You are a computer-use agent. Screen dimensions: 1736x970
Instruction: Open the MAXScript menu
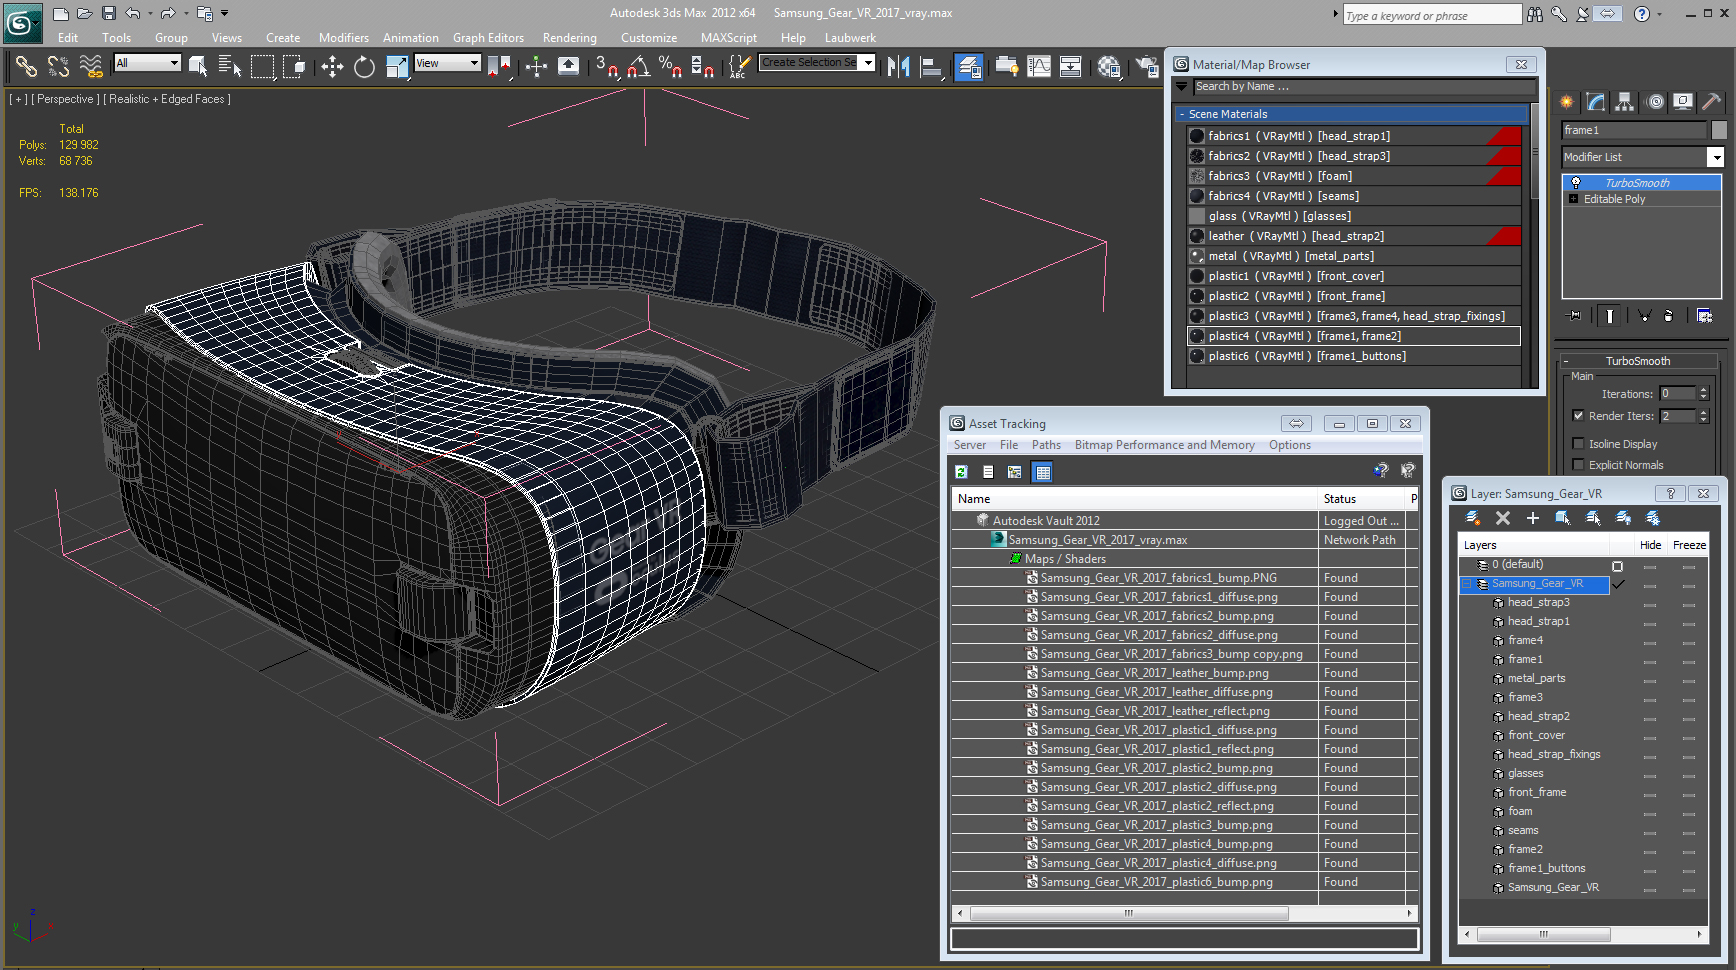[x=728, y=38]
